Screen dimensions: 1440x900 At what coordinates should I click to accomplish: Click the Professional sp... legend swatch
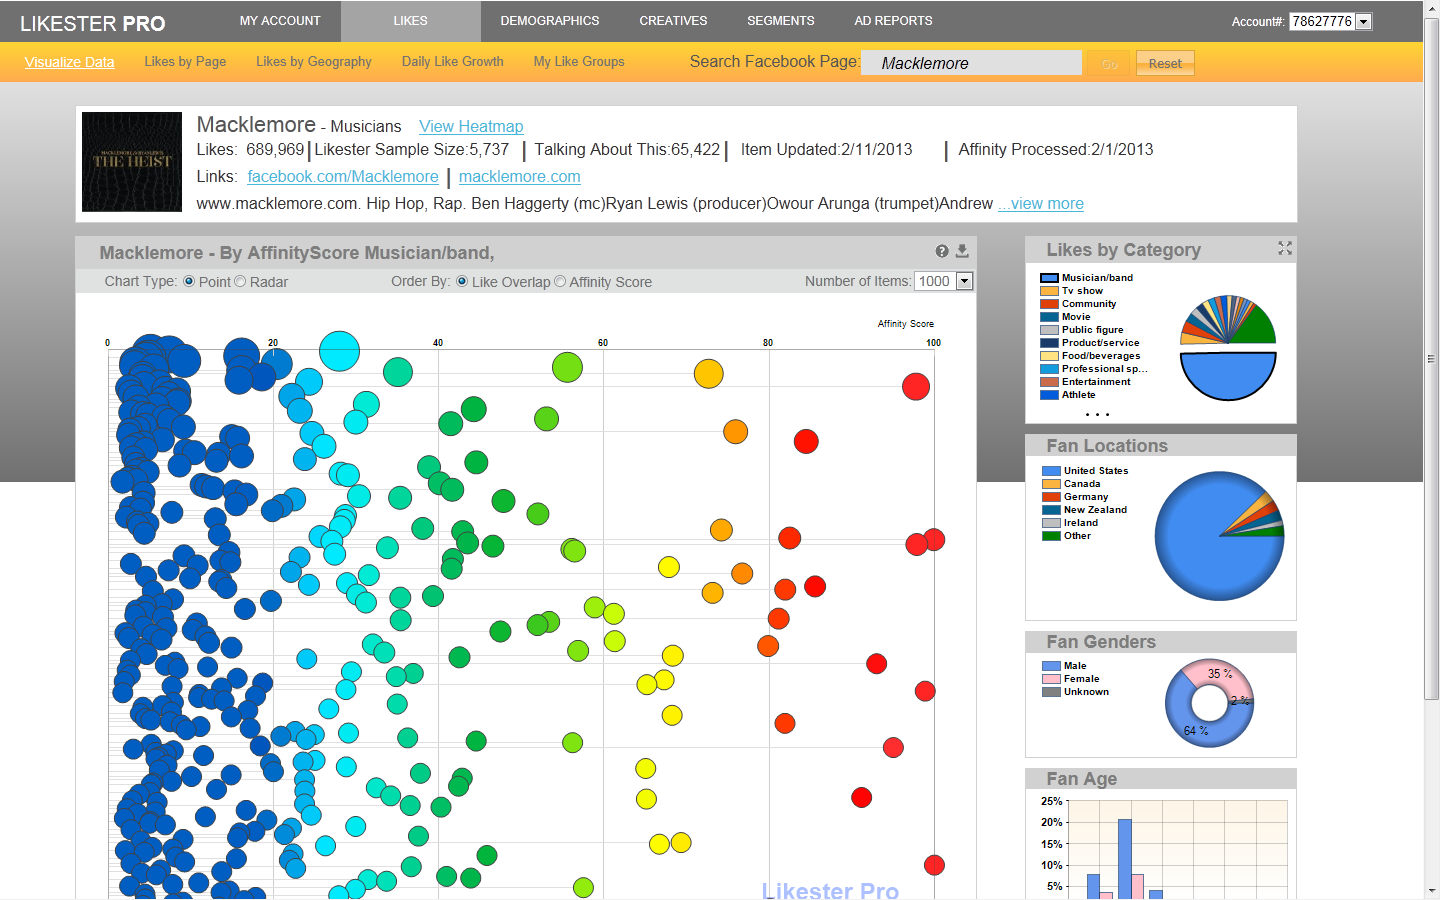(1049, 369)
